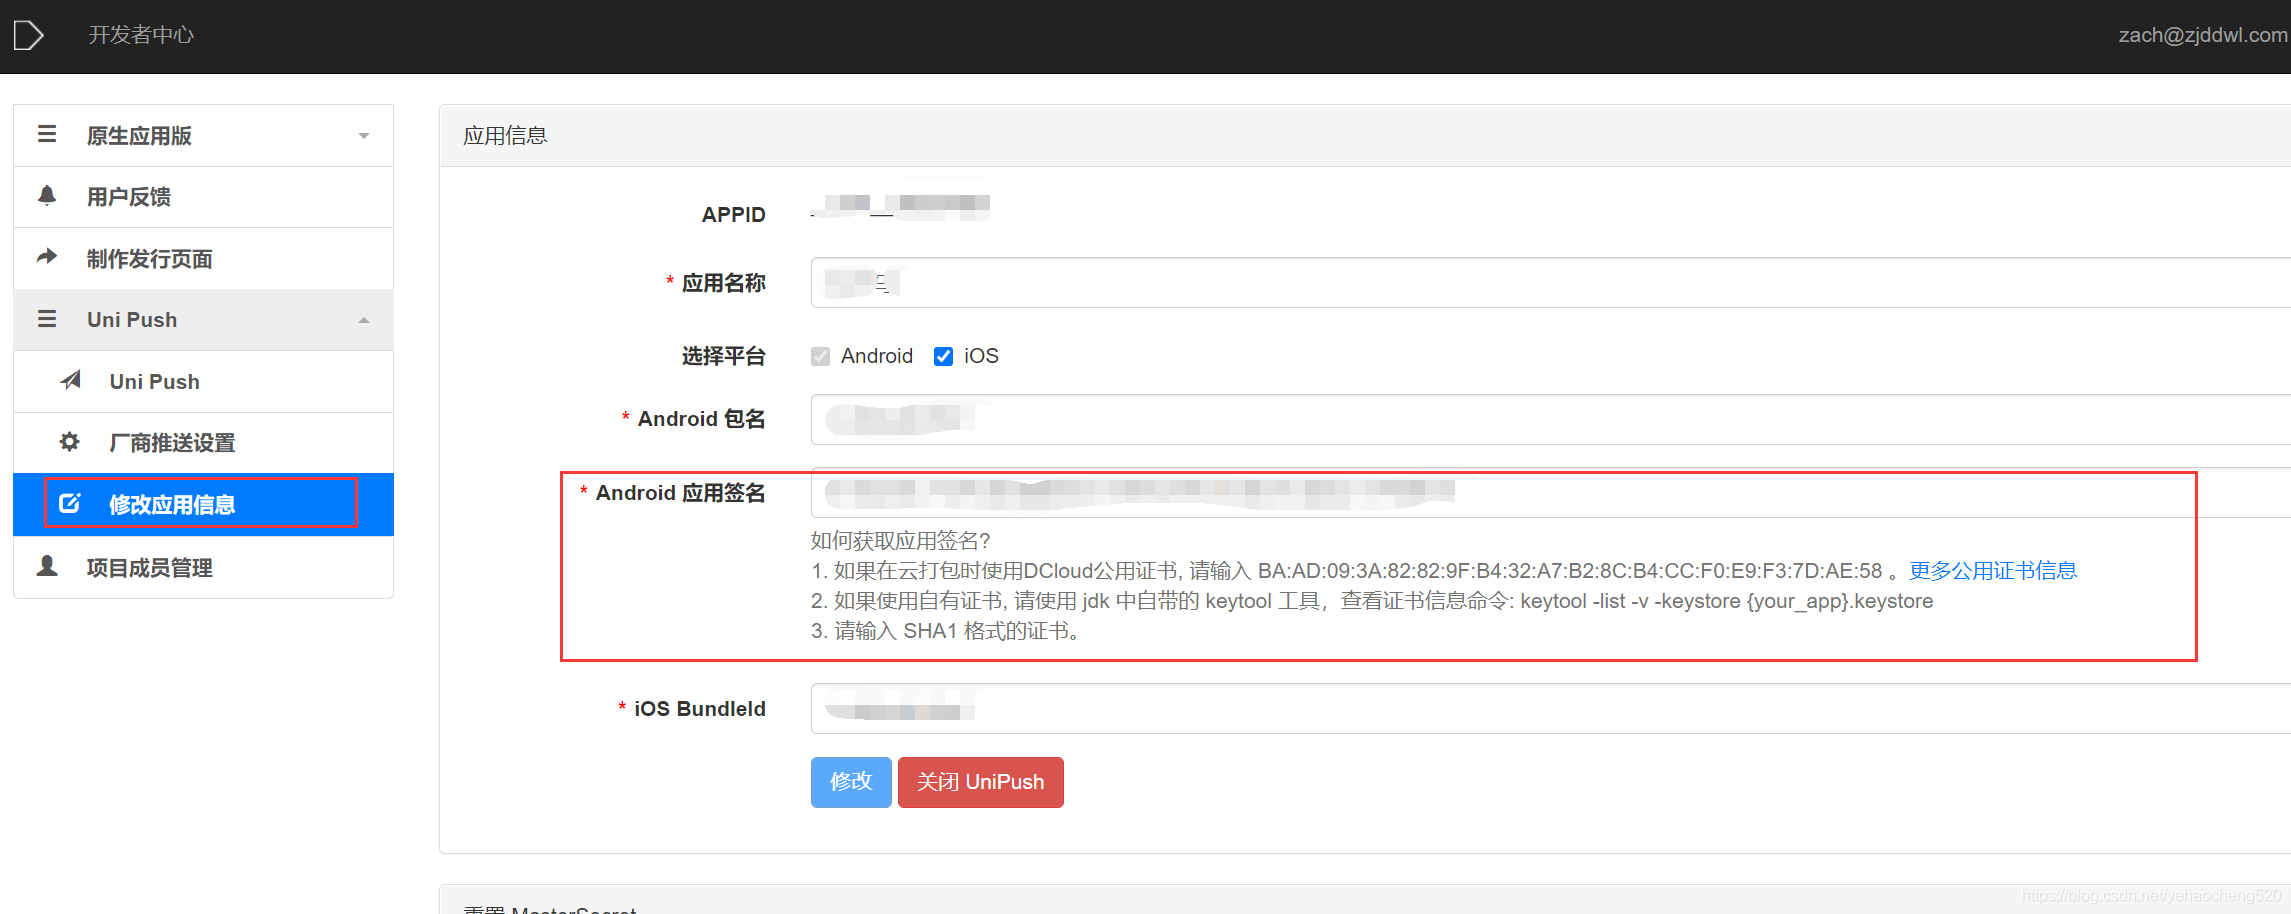Image resolution: width=2291 pixels, height=914 pixels.
Task: Click the 请输入 SHA1 格式的证书 hint line
Action: [946, 631]
